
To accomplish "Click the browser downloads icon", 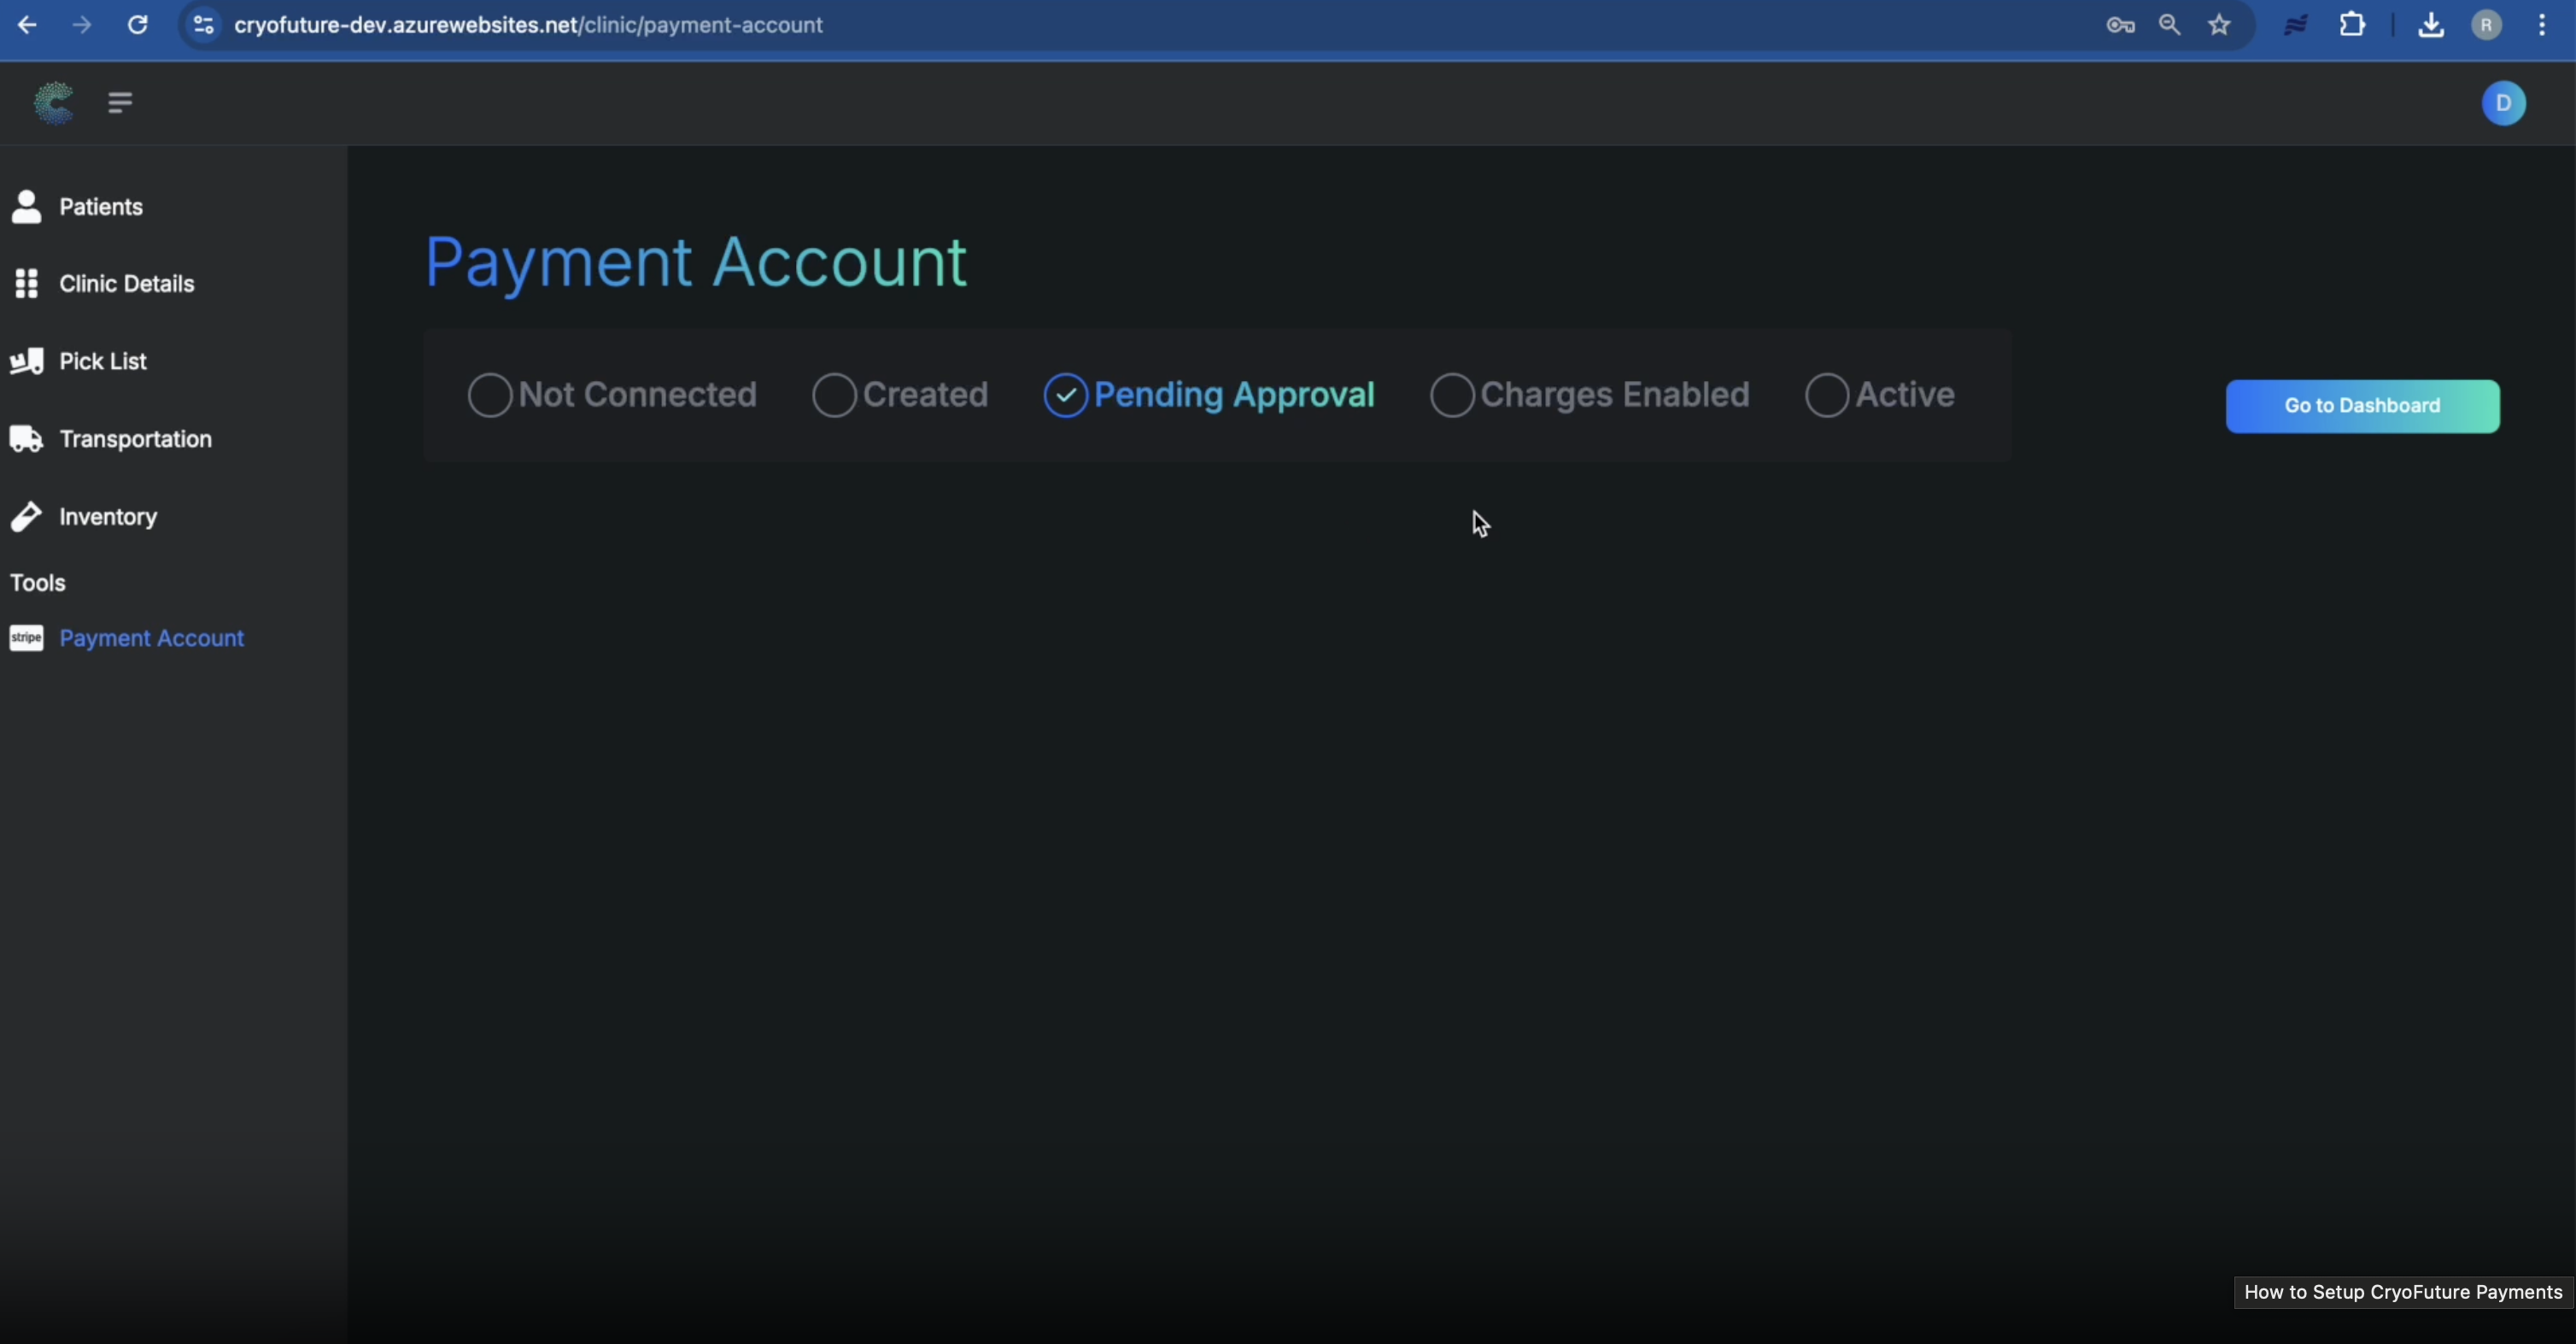I will 2432,25.
